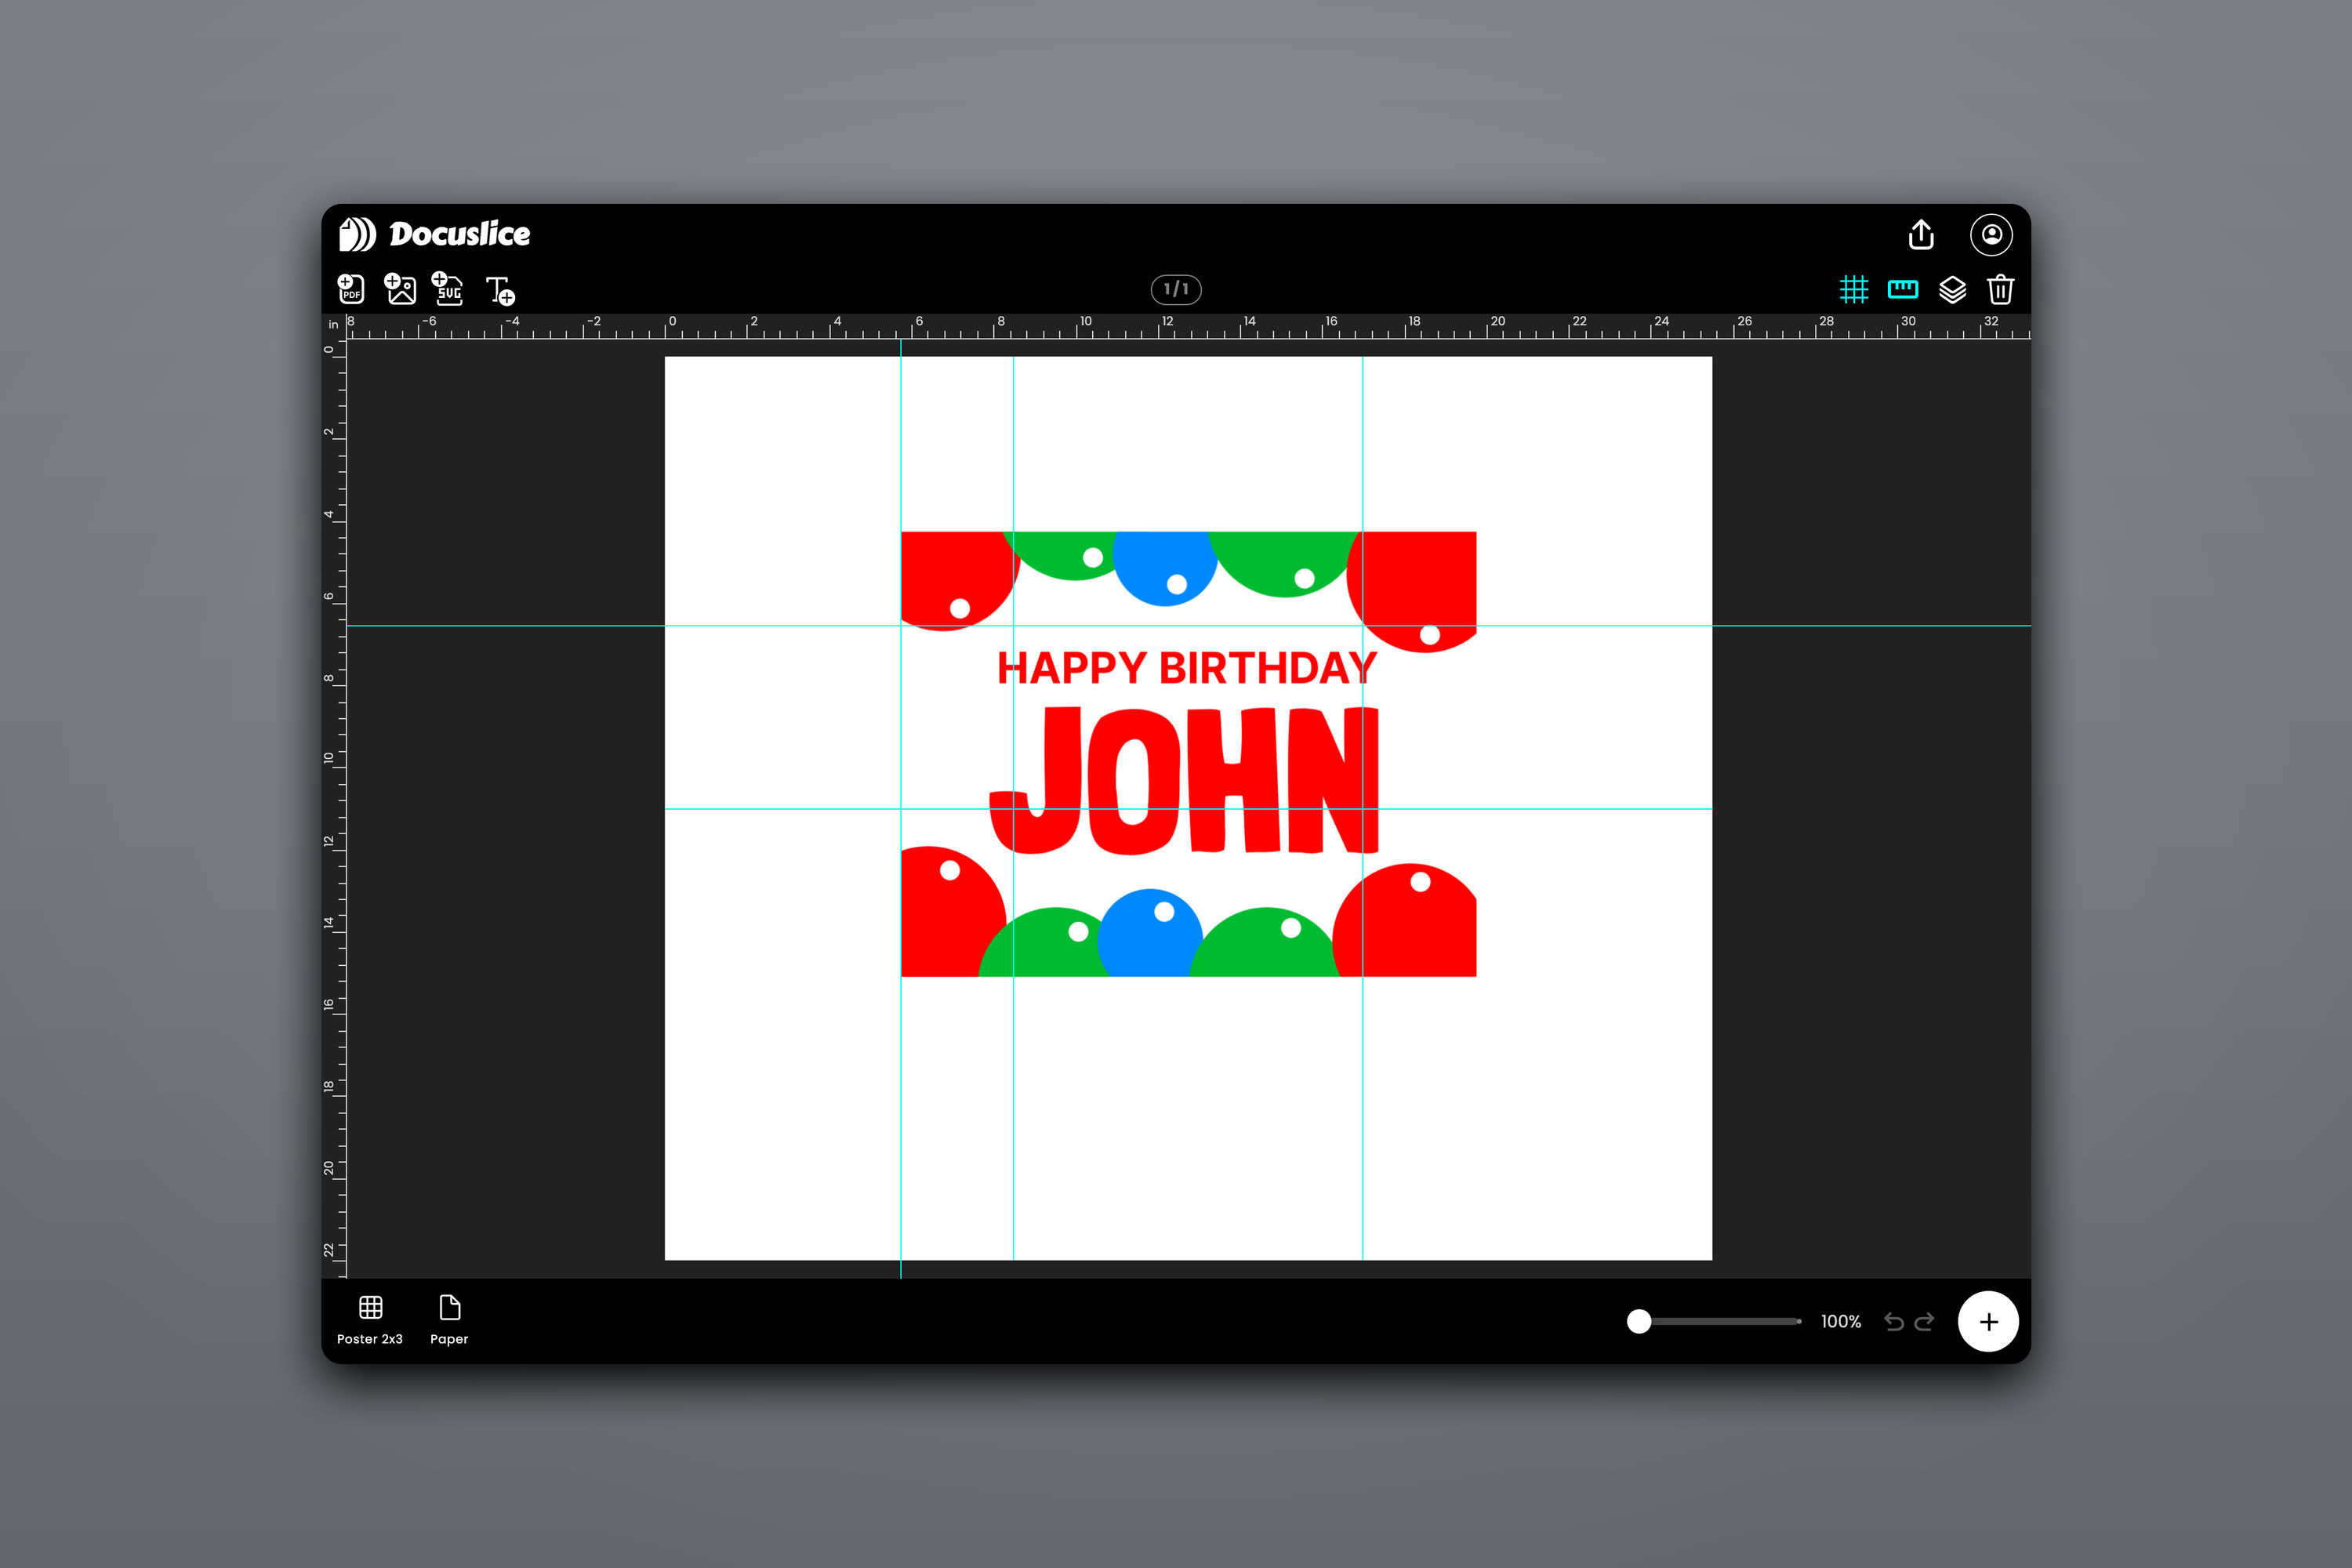Open the layers panel icon
The image size is (2352, 1568).
1952,290
